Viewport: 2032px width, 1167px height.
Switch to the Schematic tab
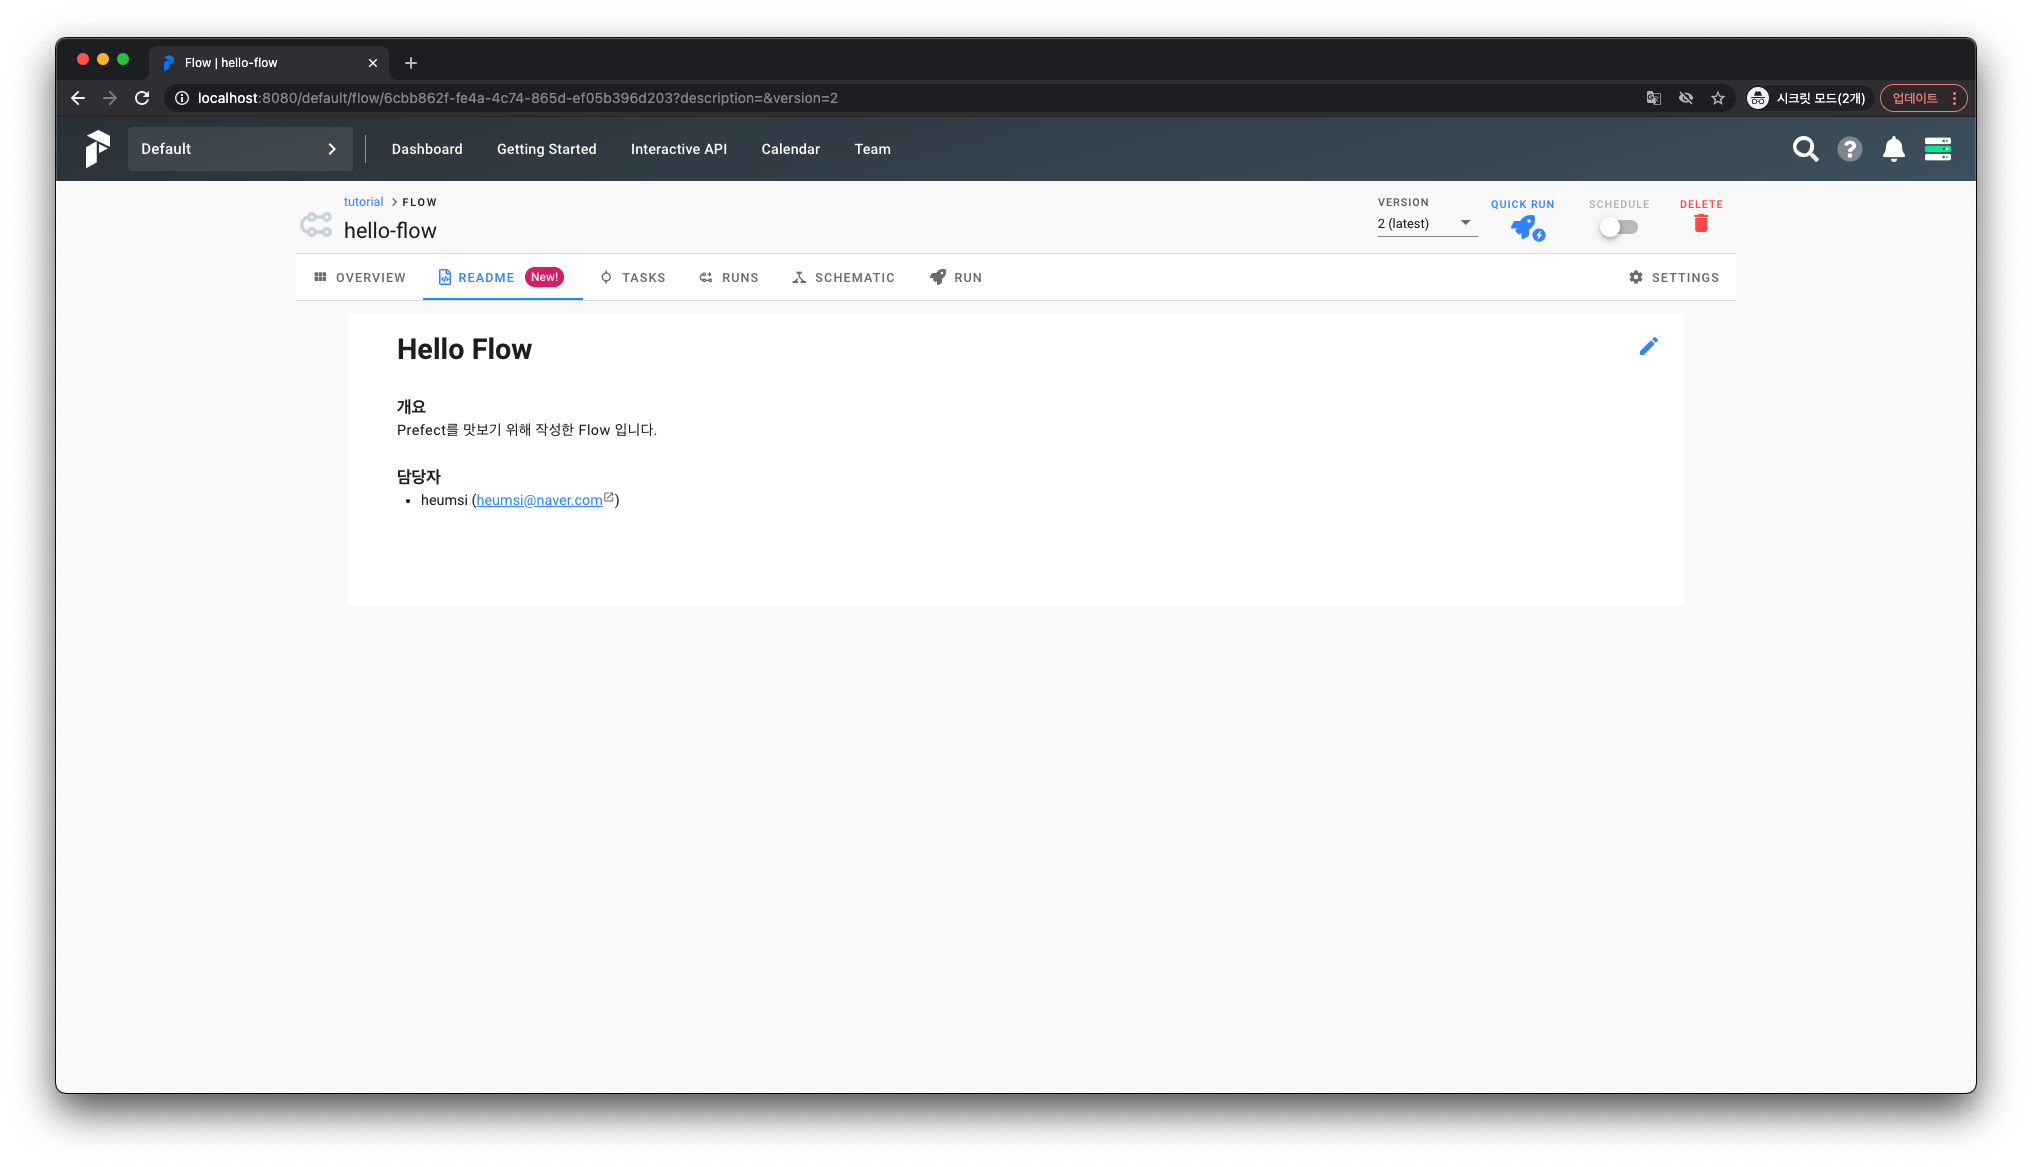pos(843,278)
